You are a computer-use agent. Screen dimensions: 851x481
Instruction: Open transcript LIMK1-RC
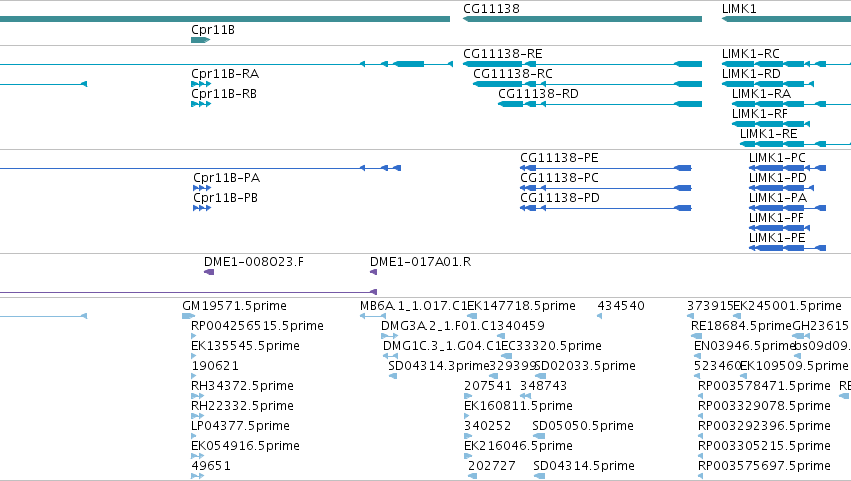[x=751, y=54]
